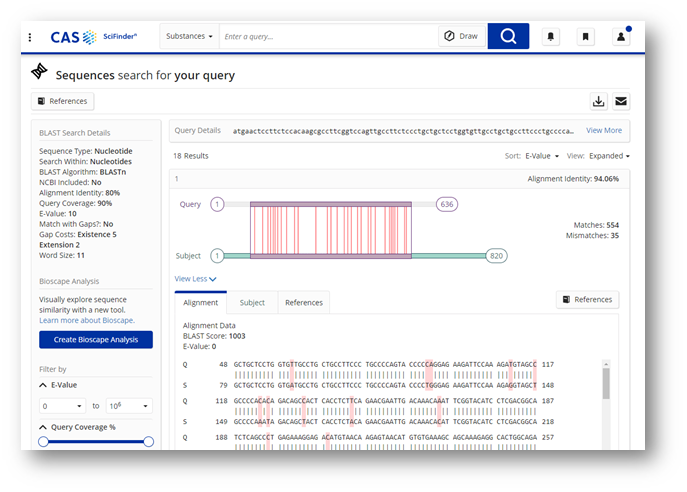This screenshot has width=687, height=492.
Task: Click Query Coverage: 90% search detail
Action: coord(75,203)
